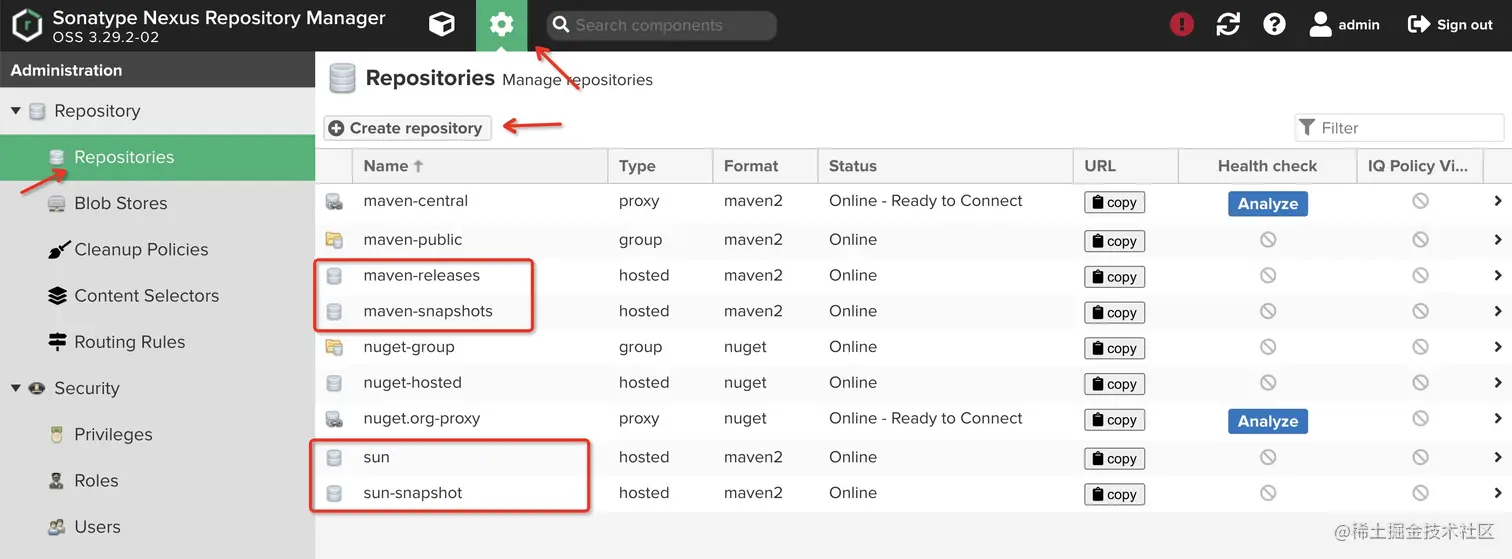This screenshot has height=559, width=1512.
Task: Click Analyze for nuget.org-proxy
Action: click(1267, 421)
